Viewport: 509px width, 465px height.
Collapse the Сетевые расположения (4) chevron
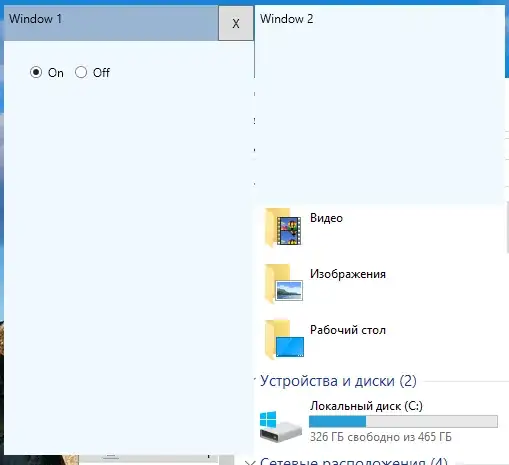click(x=250, y=462)
